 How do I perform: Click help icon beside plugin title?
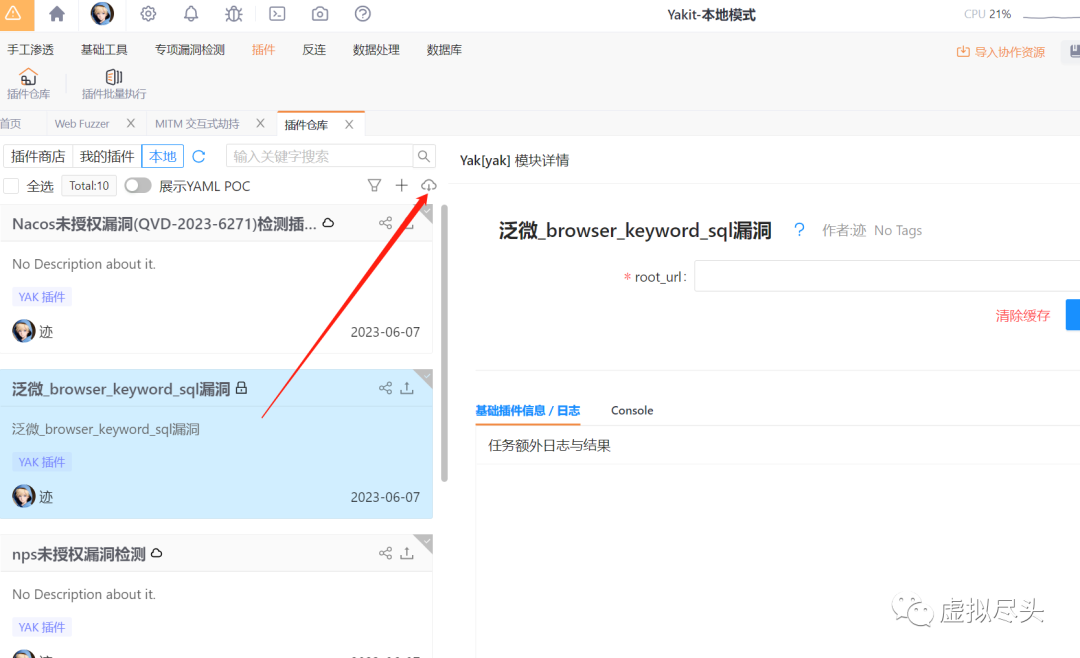point(799,229)
